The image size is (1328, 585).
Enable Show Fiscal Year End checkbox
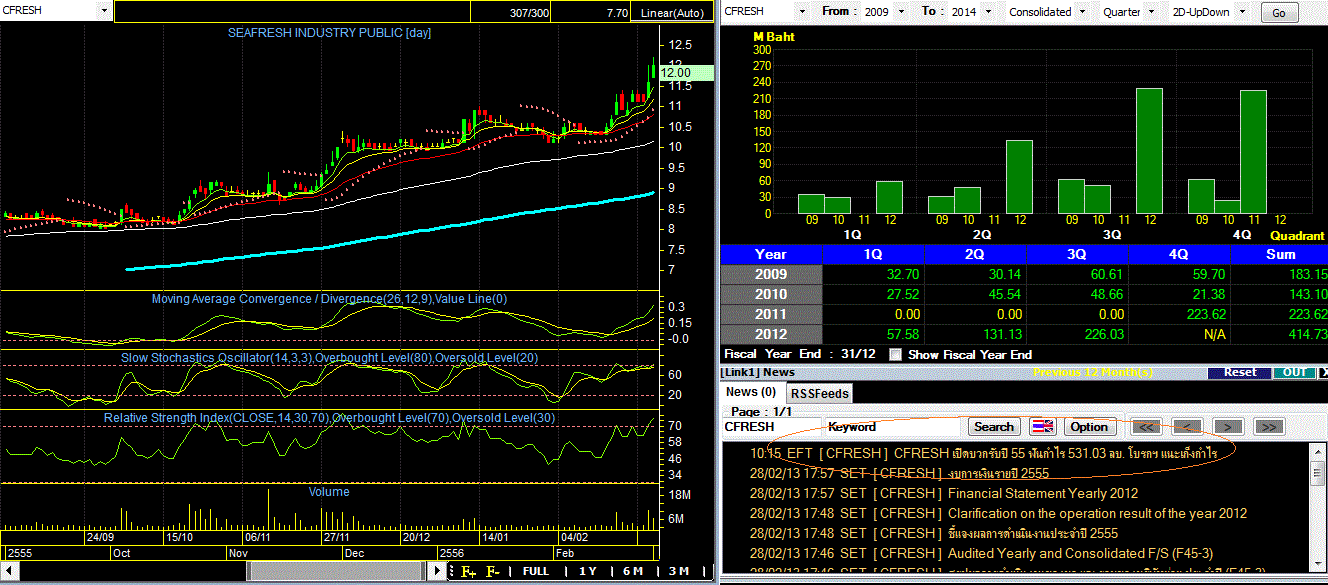pos(896,354)
